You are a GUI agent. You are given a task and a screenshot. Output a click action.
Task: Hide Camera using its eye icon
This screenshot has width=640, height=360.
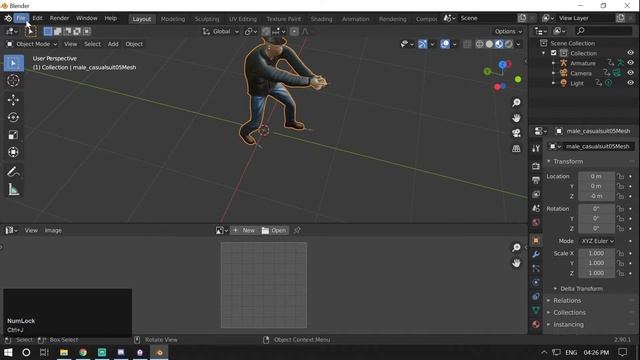tap(630, 73)
